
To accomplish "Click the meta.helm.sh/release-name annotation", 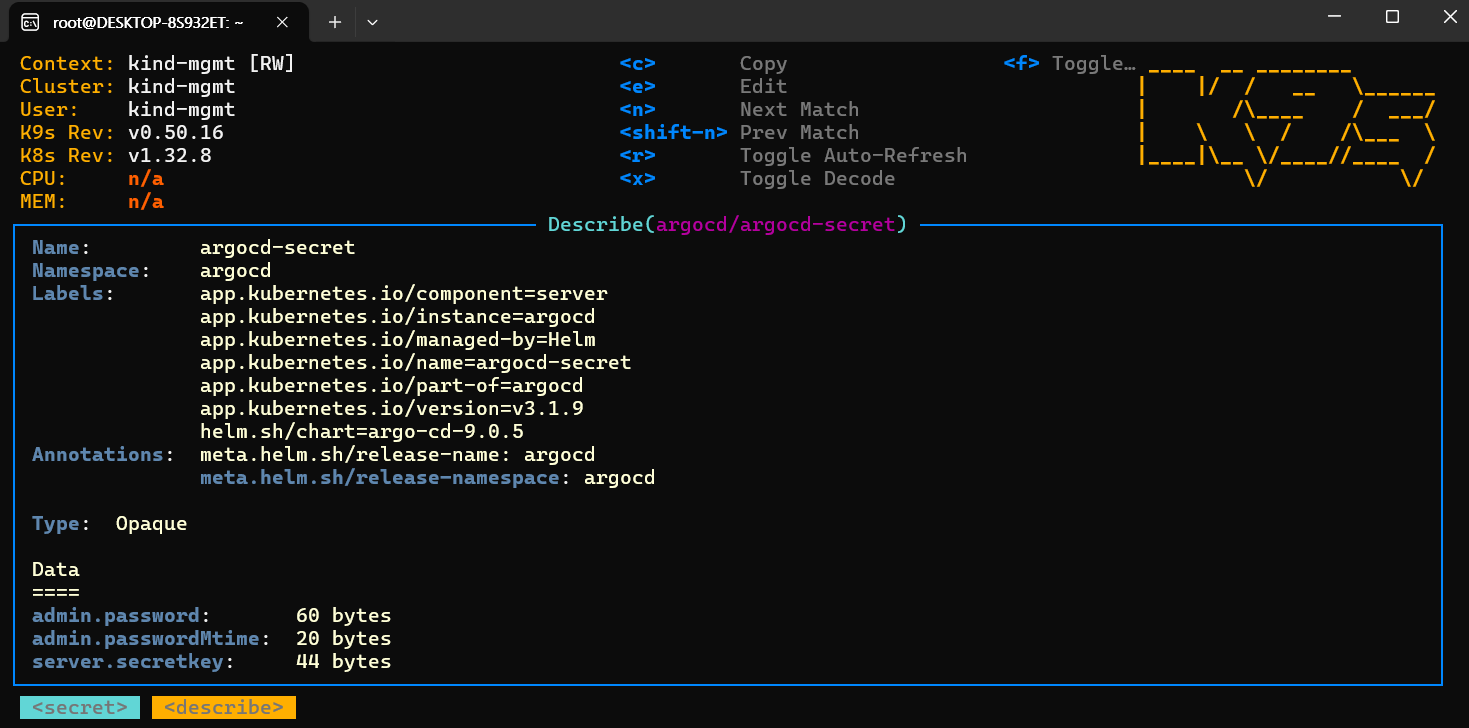I will pyautogui.click(x=397, y=455).
